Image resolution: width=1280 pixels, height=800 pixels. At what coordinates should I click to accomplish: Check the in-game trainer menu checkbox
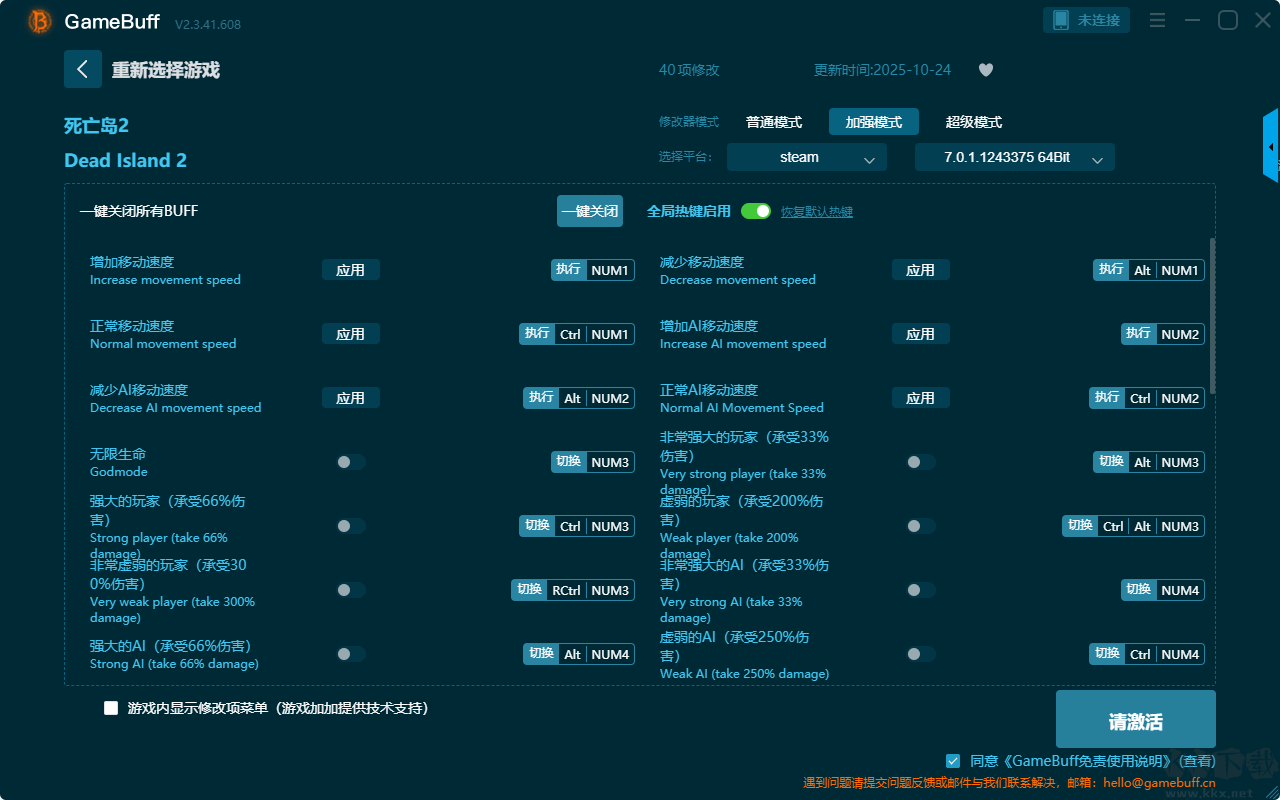pos(111,708)
